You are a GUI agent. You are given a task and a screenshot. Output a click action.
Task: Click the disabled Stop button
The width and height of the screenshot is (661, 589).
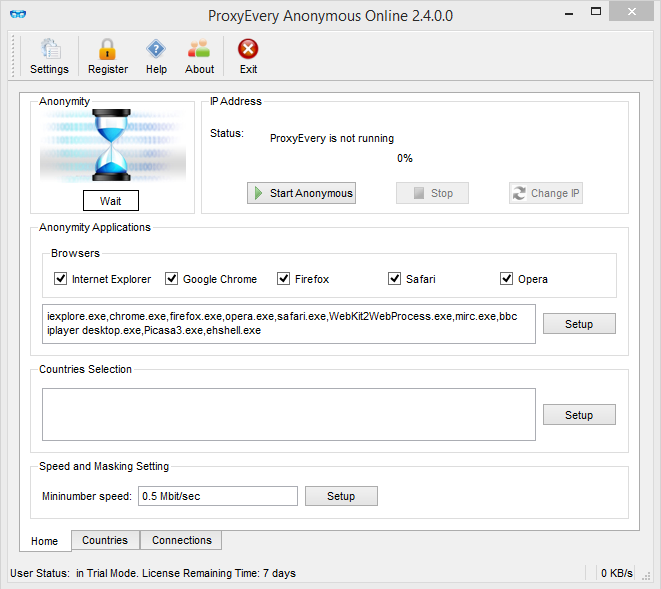click(x=432, y=193)
